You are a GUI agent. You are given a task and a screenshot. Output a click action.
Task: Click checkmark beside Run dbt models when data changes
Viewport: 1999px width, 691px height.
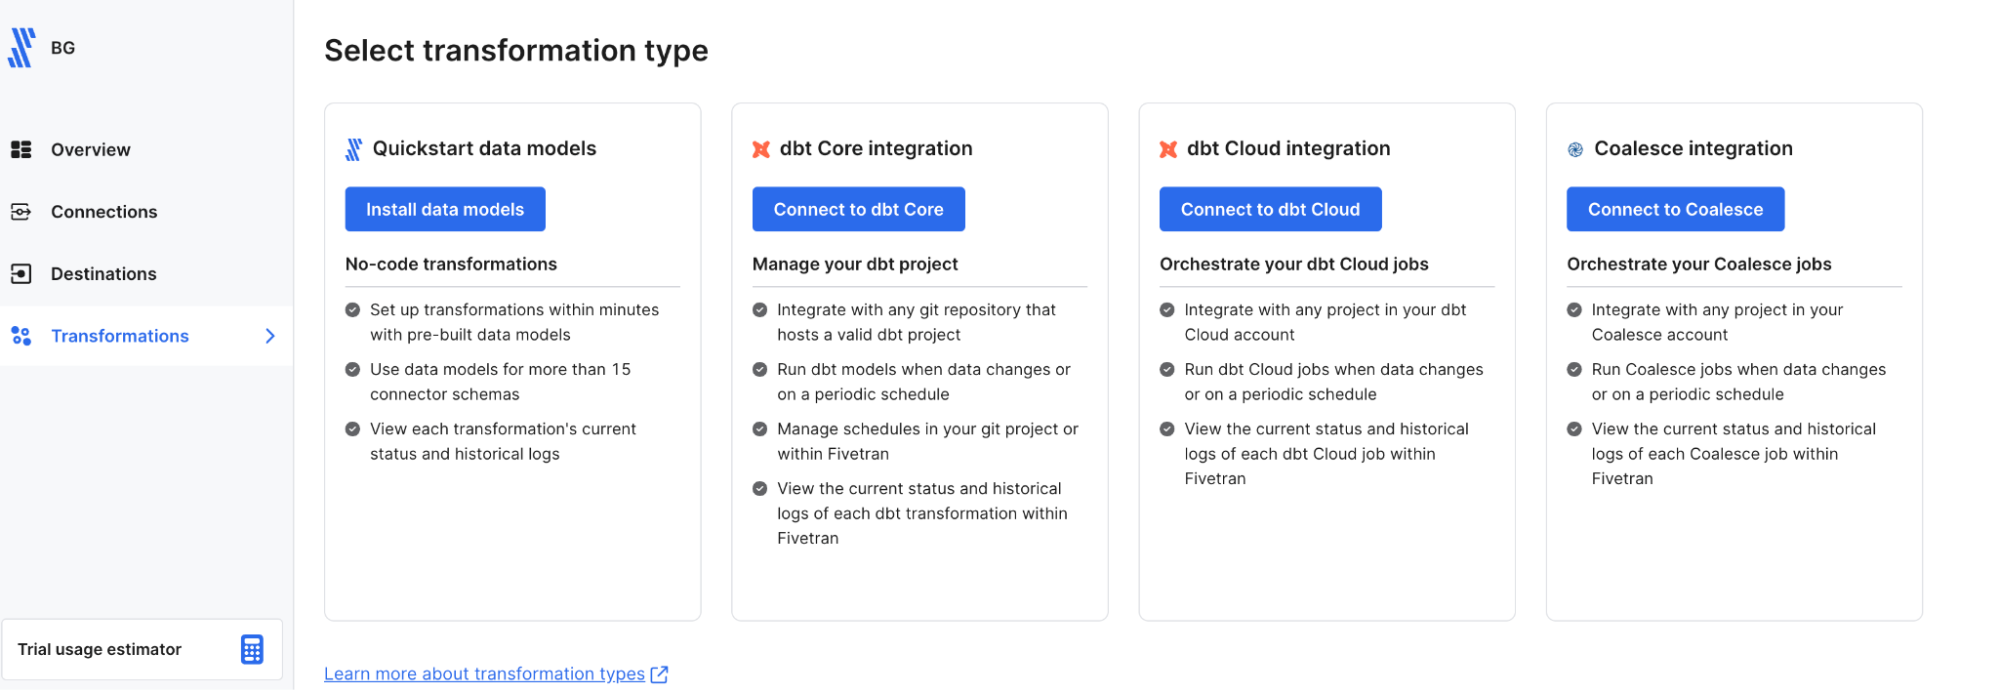click(760, 369)
